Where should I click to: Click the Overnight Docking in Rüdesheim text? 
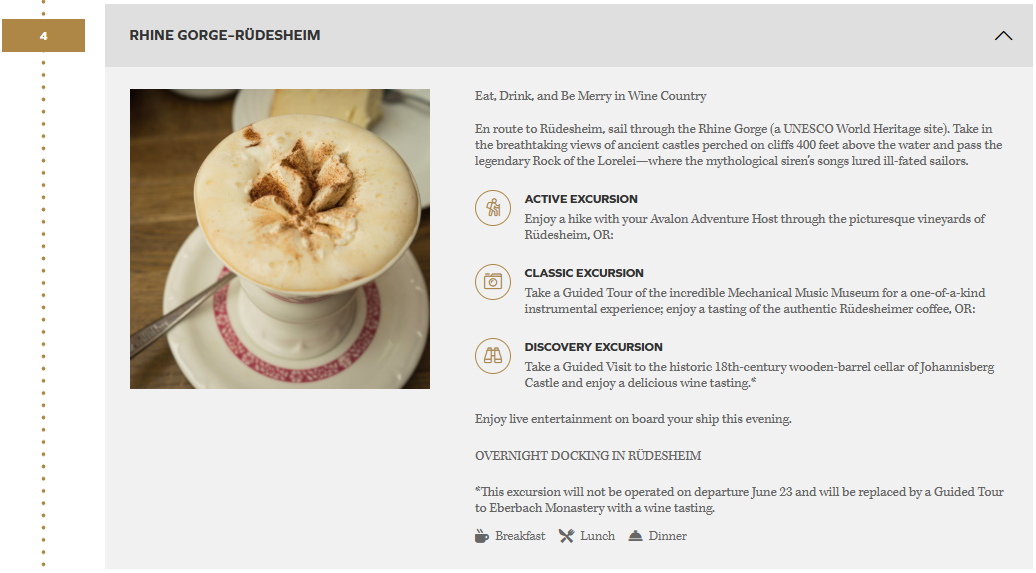point(588,456)
